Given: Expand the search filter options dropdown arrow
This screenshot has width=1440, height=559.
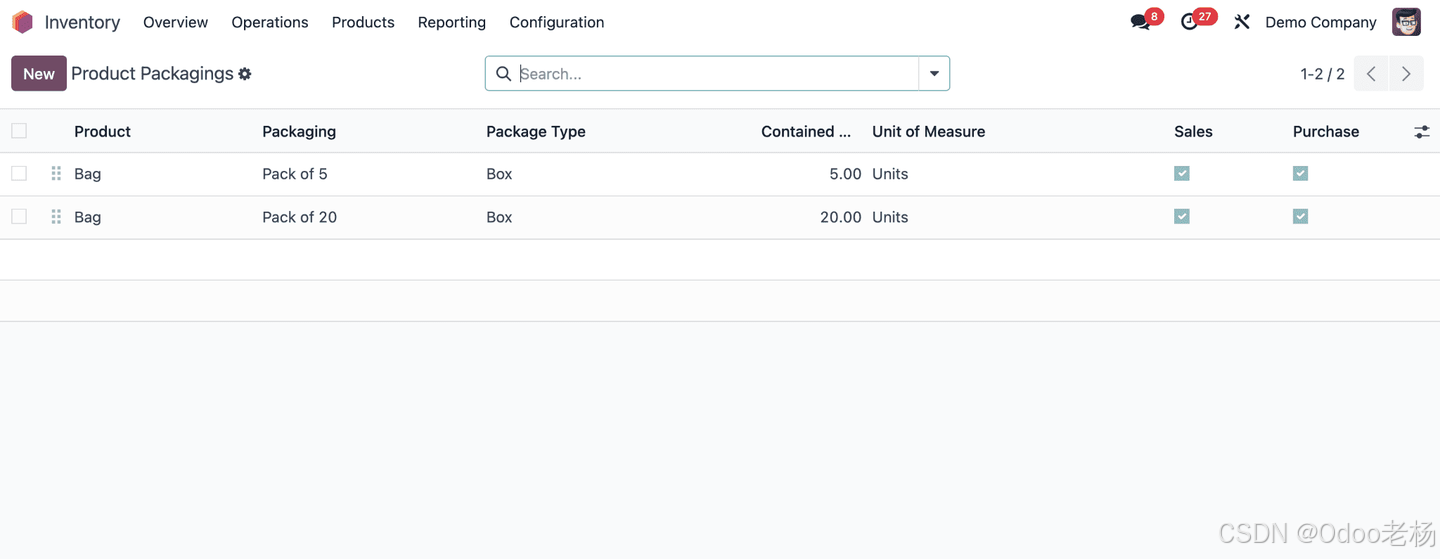Looking at the screenshot, I should click(934, 74).
